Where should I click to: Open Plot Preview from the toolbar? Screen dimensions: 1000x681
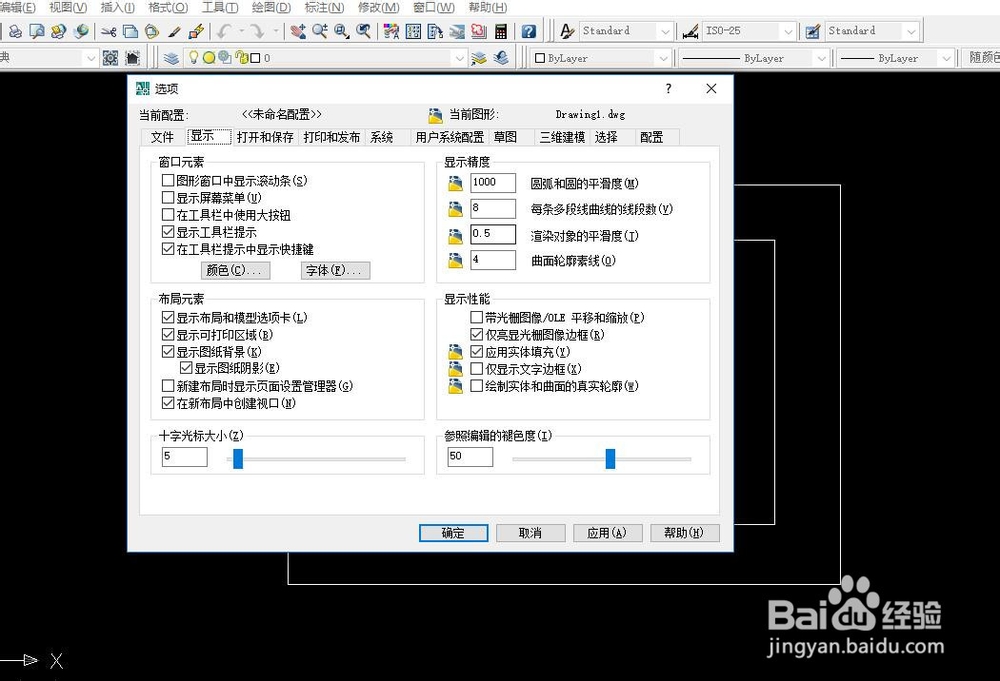(x=37, y=31)
